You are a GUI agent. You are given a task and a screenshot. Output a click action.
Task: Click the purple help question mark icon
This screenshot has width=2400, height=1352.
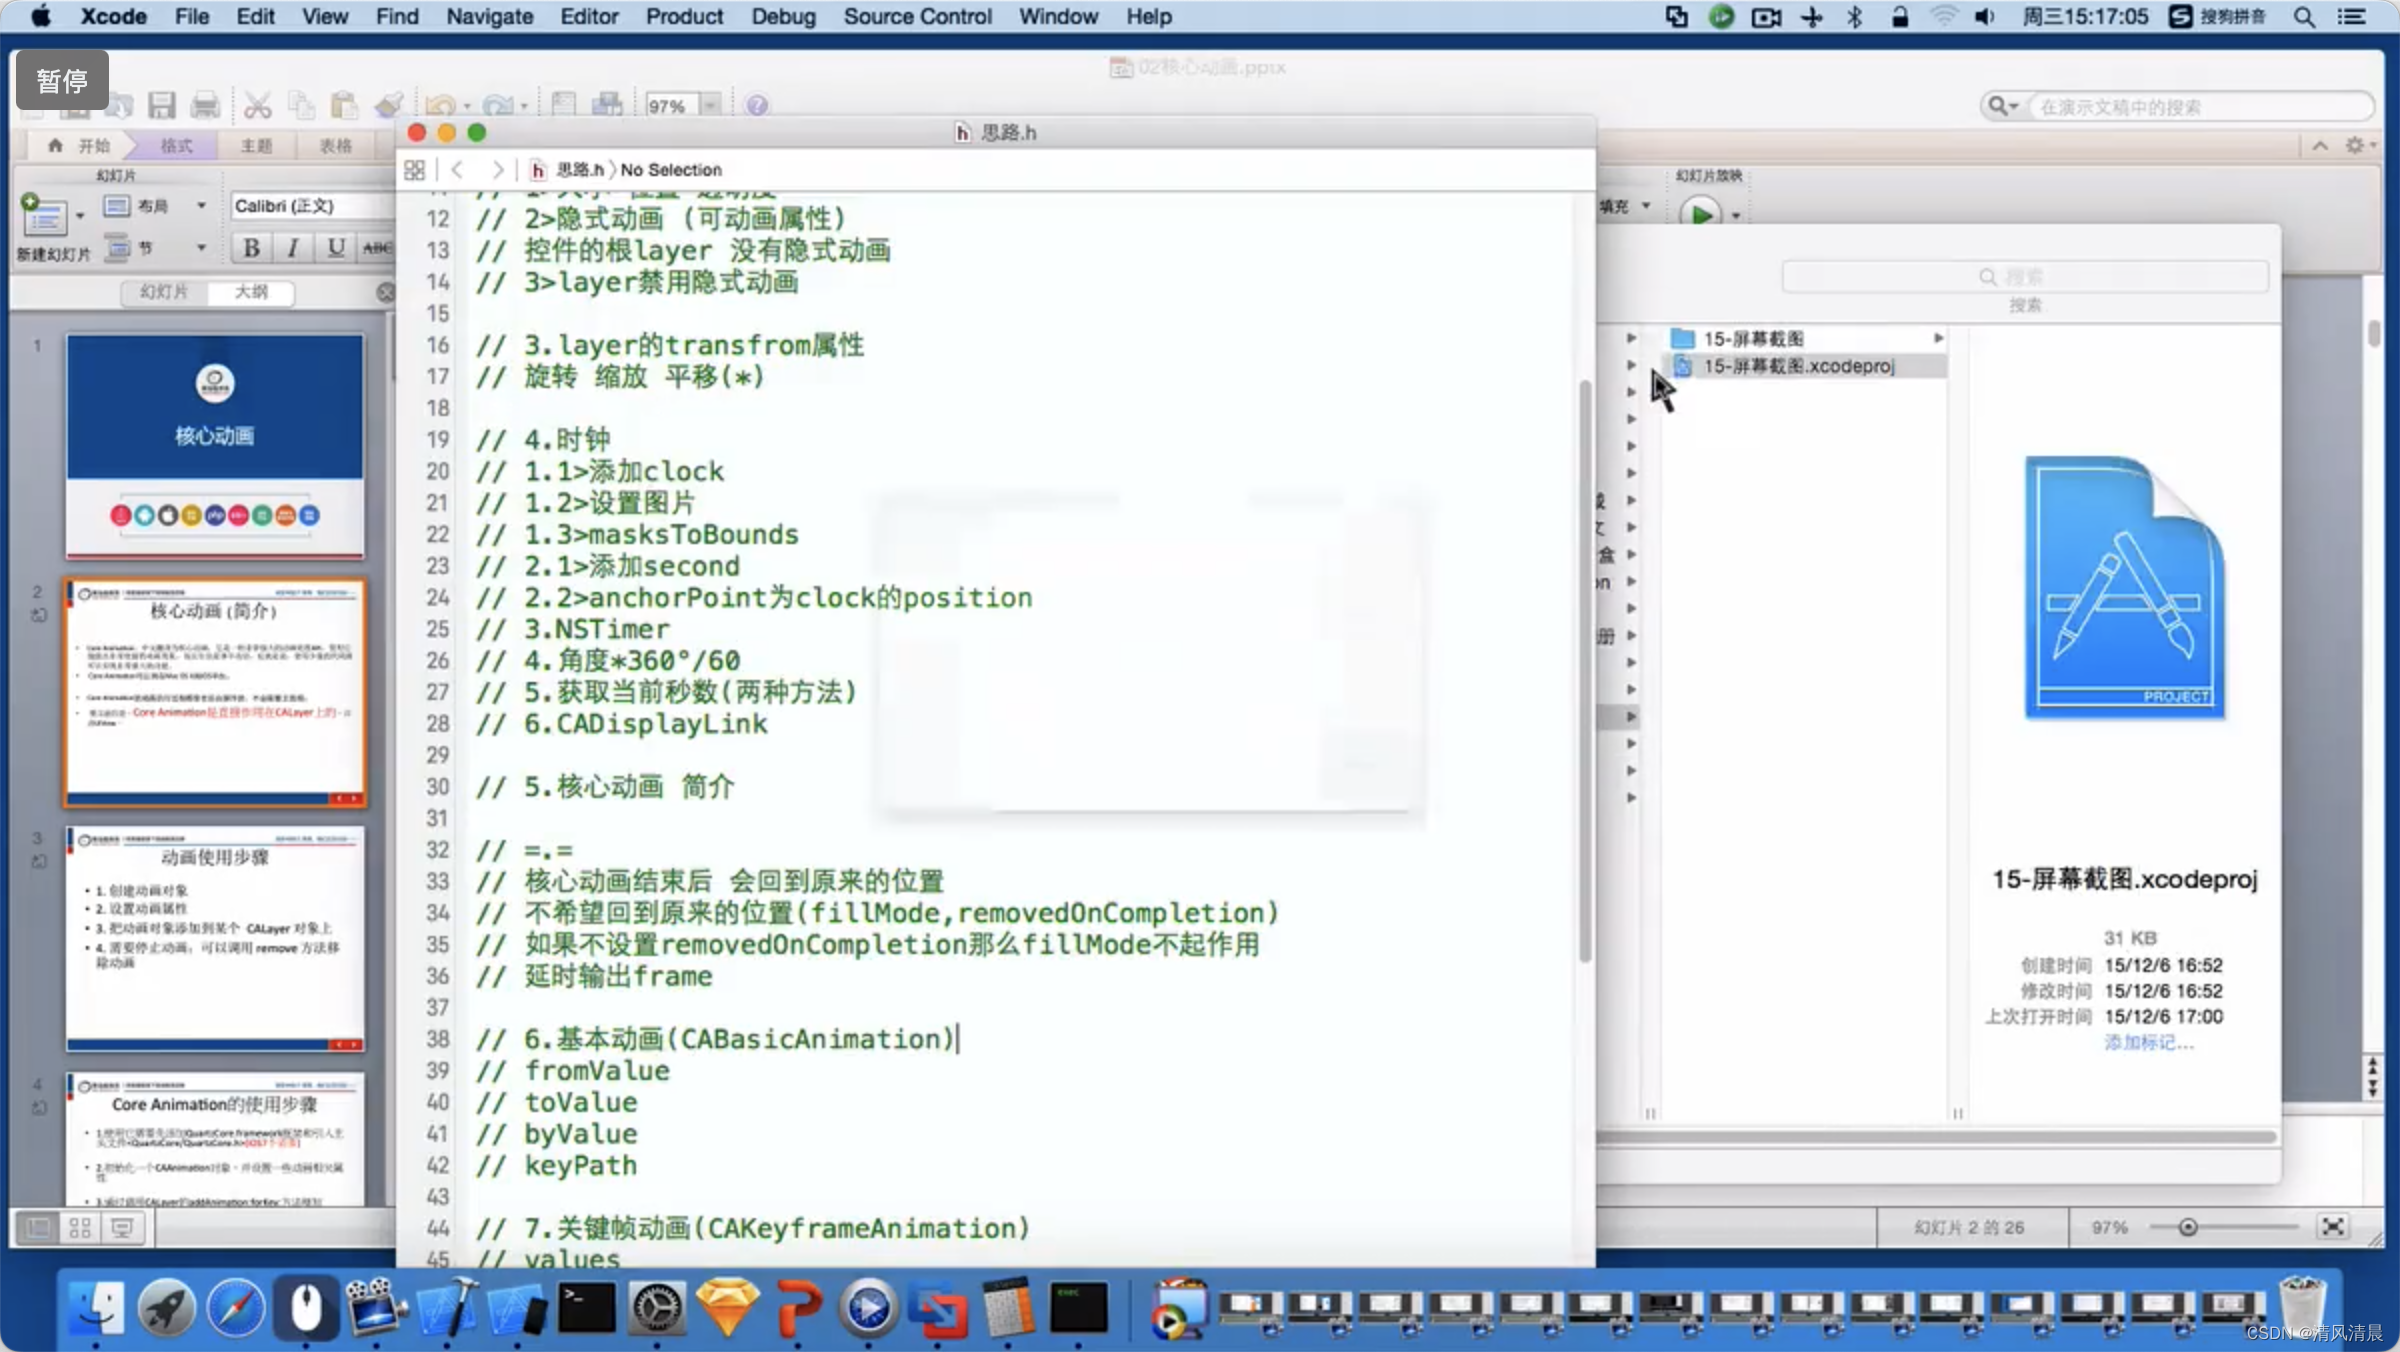tap(757, 105)
